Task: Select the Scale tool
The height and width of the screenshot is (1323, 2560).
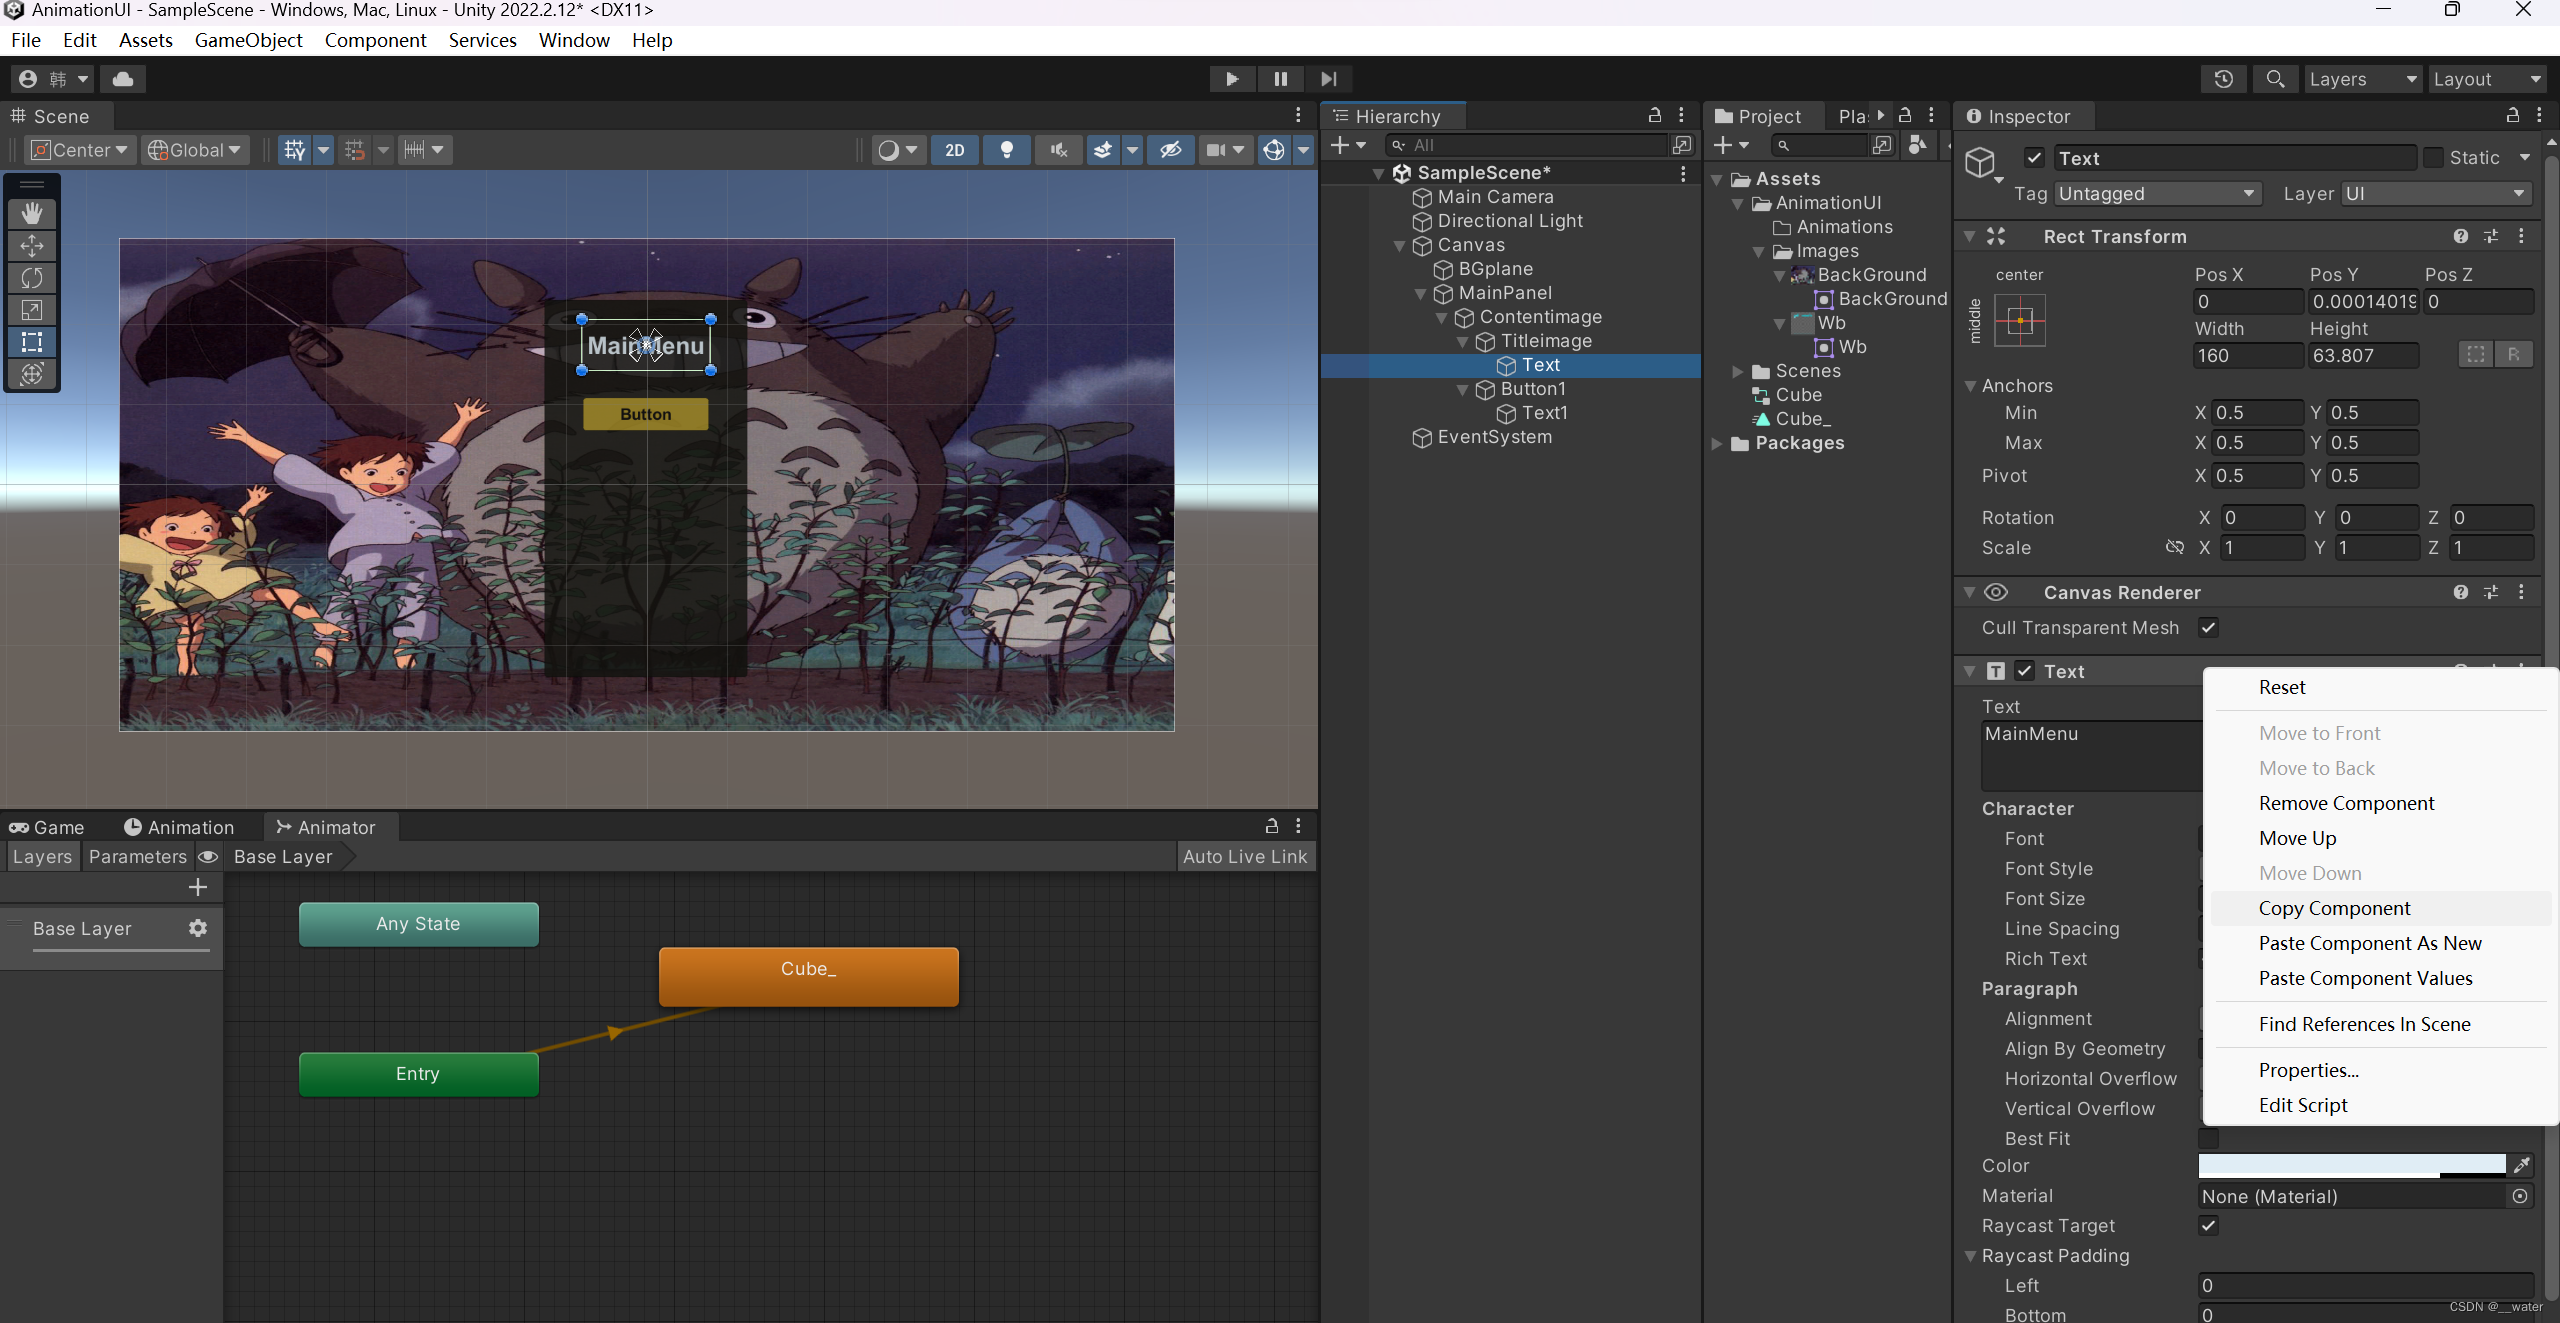Action: [x=32, y=310]
